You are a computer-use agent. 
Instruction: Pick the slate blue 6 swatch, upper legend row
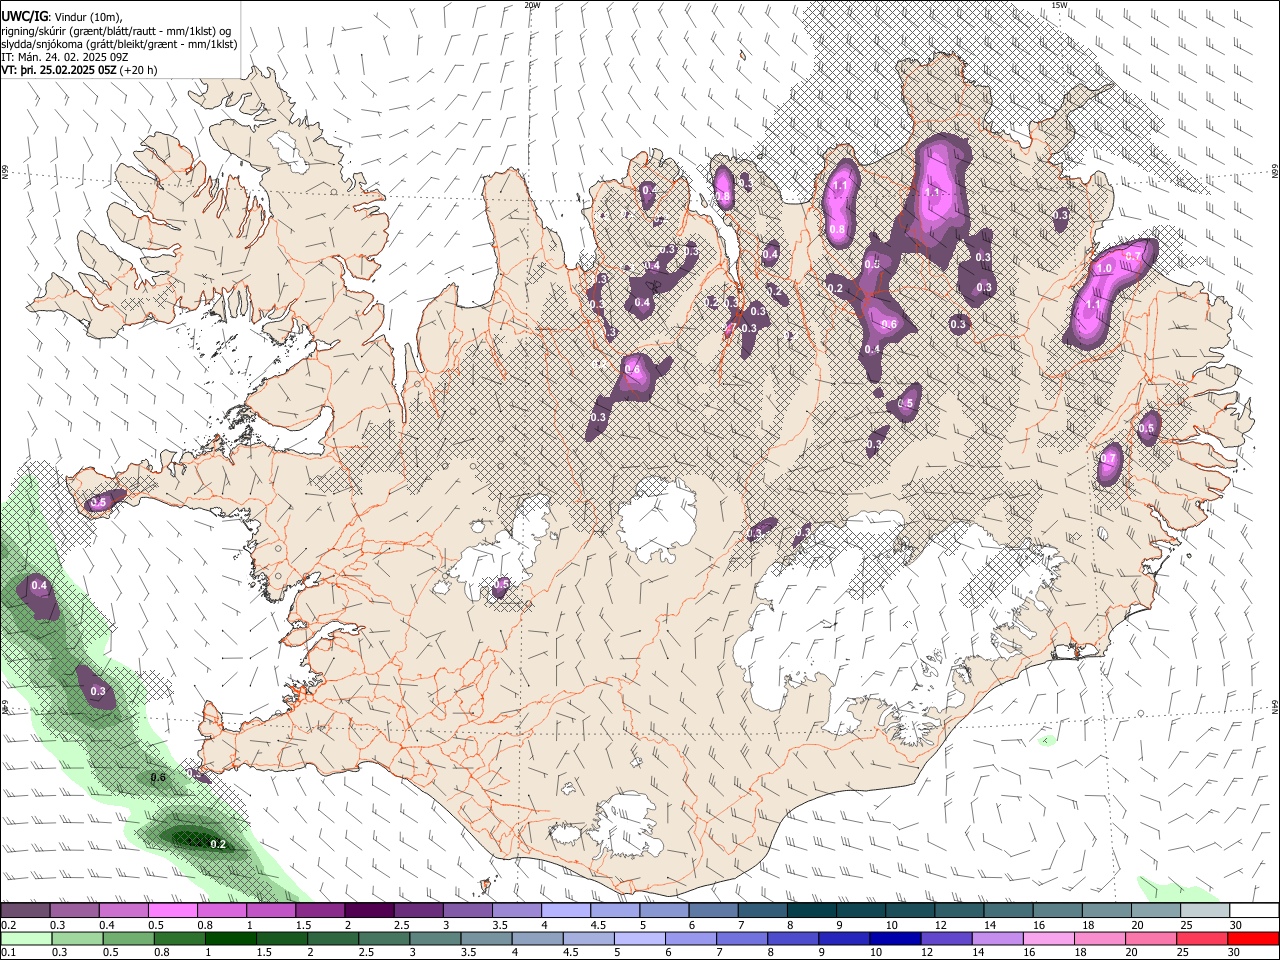click(714, 910)
